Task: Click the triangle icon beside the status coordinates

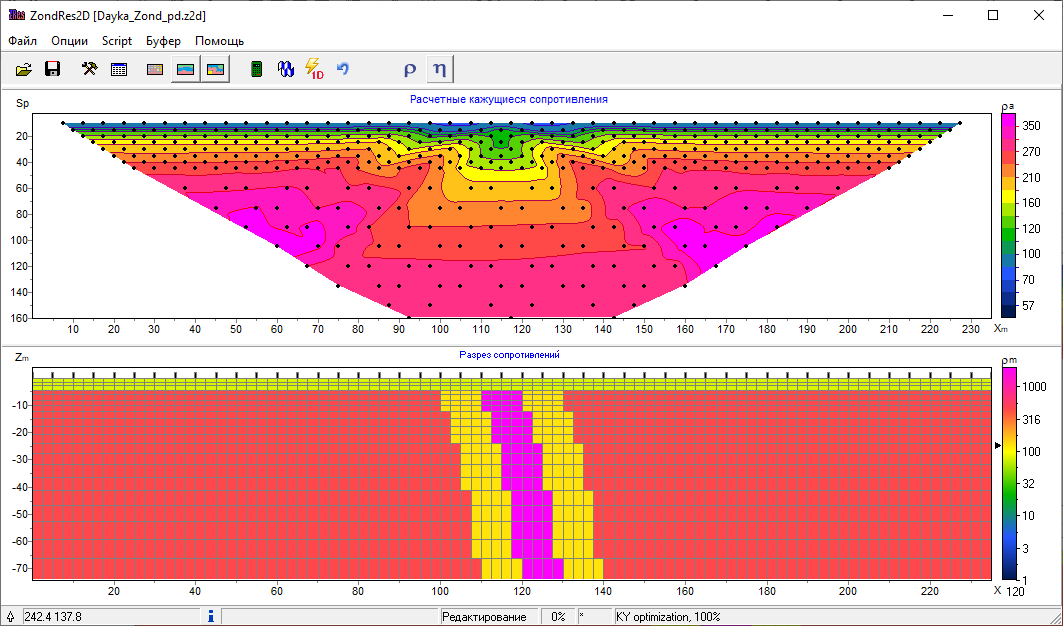Action: [x=10, y=617]
